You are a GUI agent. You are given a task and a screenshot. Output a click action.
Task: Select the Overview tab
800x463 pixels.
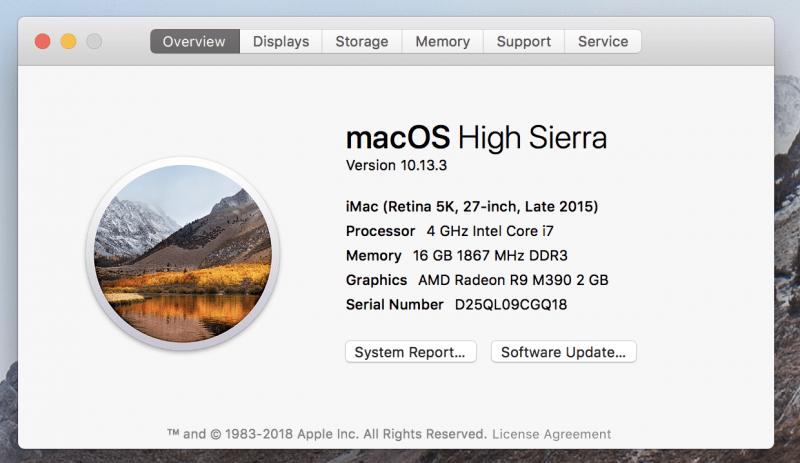(x=194, y=41)
